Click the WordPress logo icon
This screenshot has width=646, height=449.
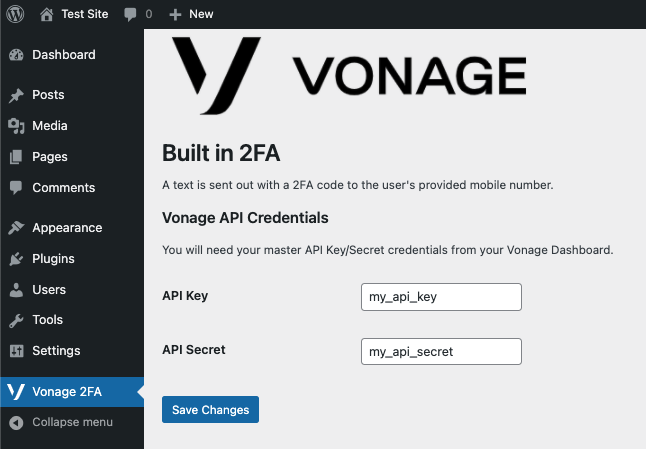(x=15, y=14)
